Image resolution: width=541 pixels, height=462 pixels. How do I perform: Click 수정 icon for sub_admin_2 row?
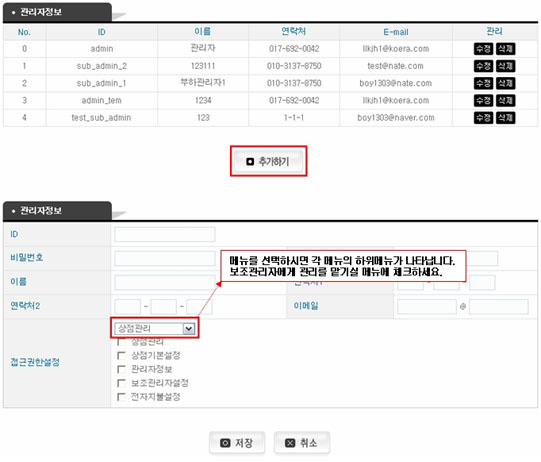(x=483, y=66)
